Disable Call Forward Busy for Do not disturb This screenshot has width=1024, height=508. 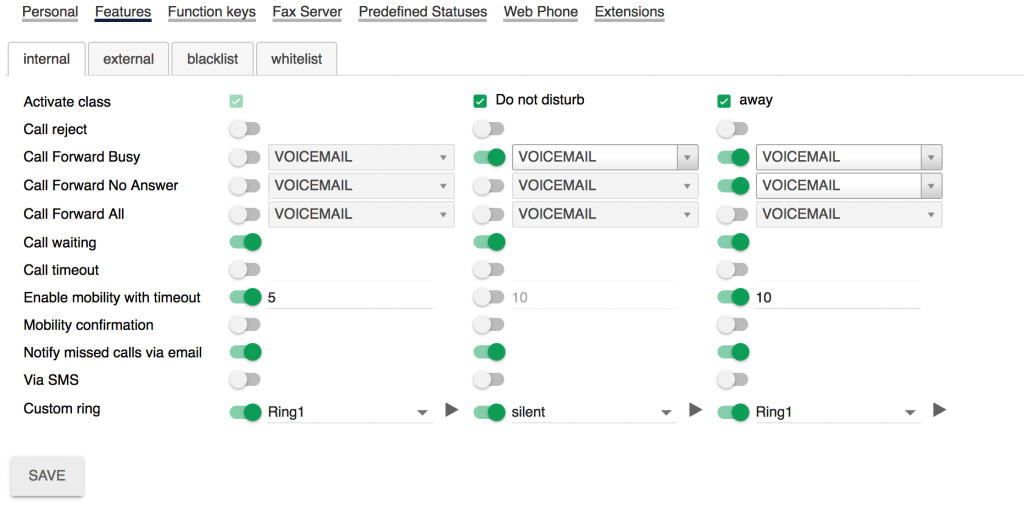click(x=489, y=157)
